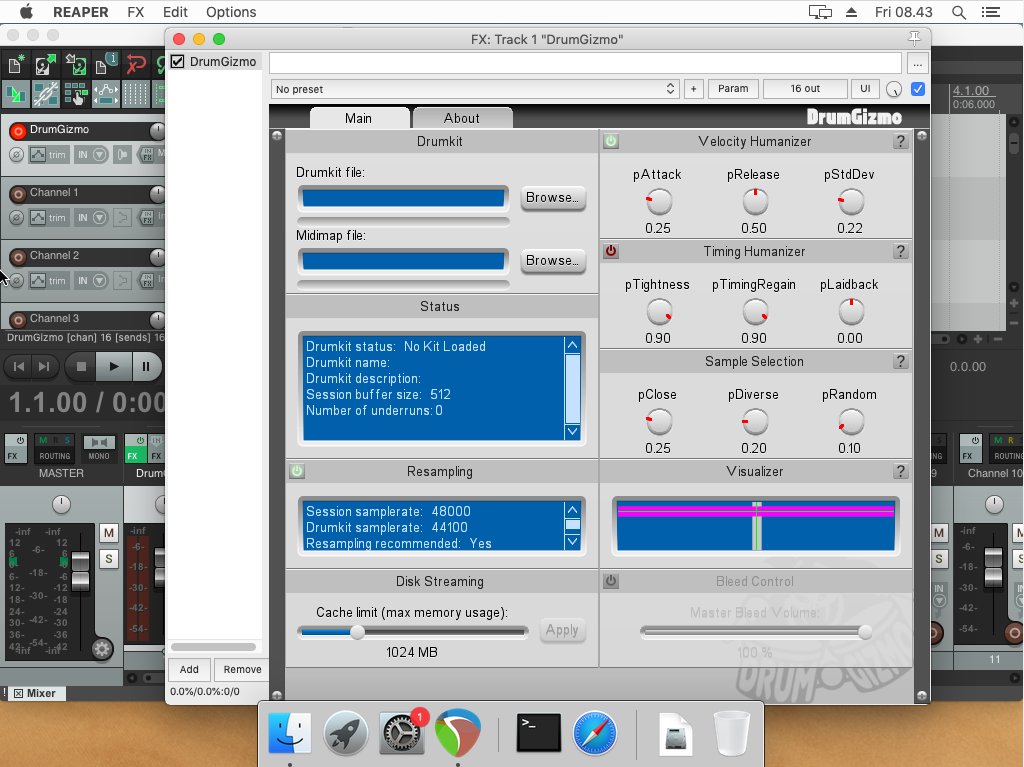Click the FX options ellipsis button
The width and height of the screenshot is (1024, 767).
click(x=918, y=64)
